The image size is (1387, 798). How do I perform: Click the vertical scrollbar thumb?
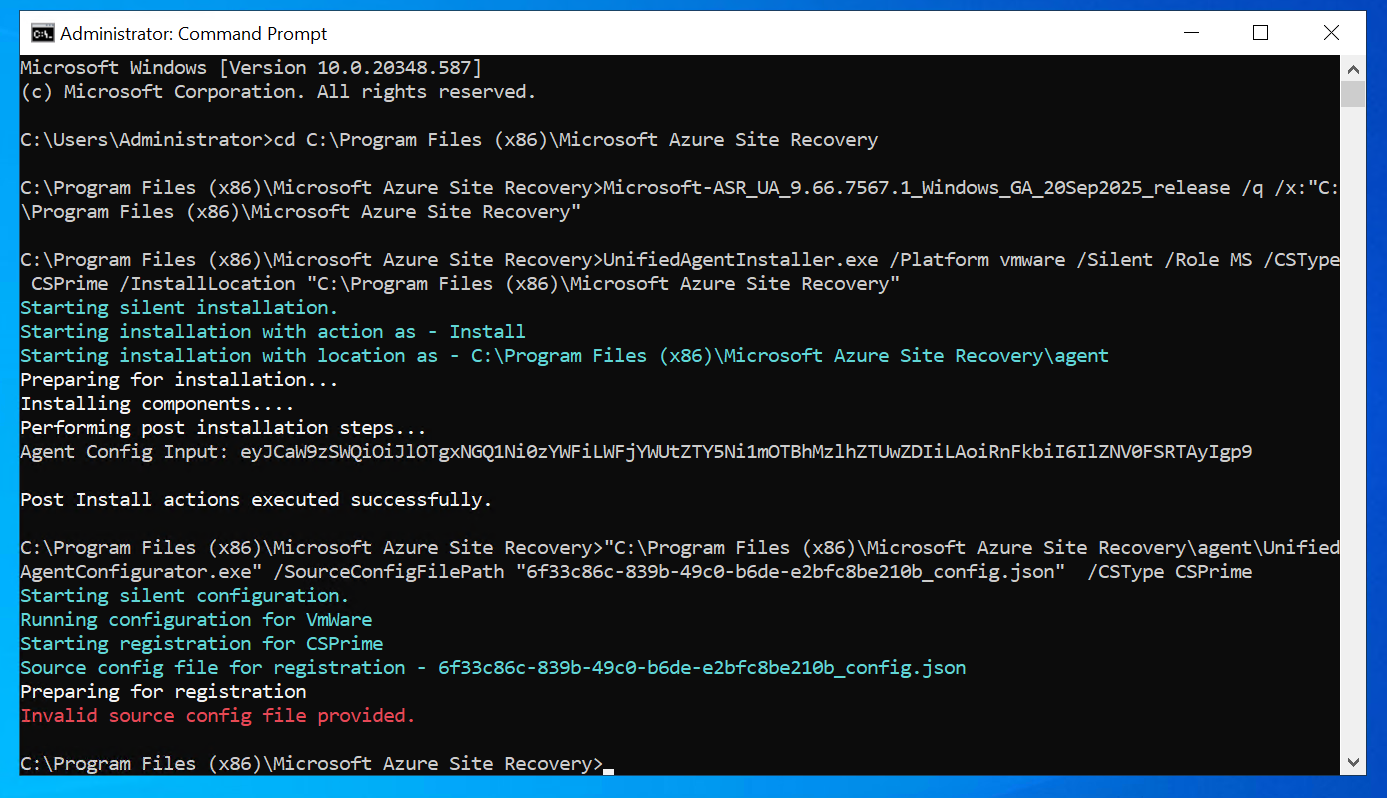click(x=1353, y=94)
